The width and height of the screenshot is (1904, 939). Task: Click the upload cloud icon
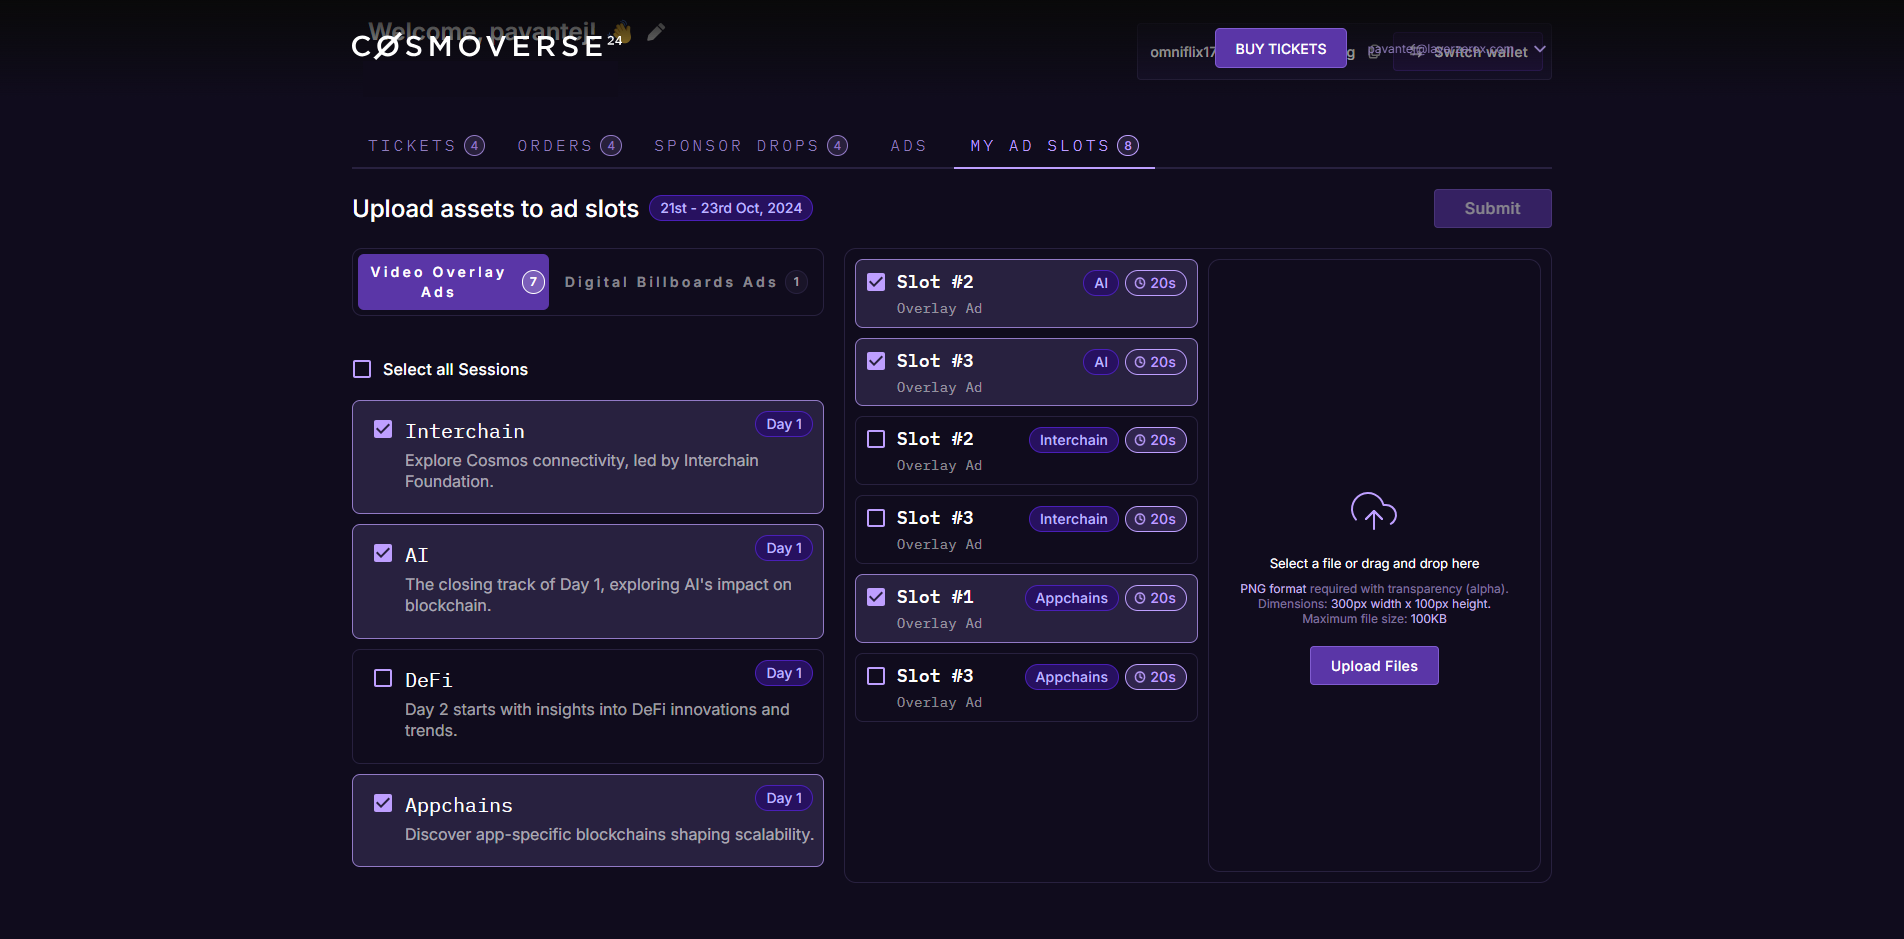click(1373, 511)
